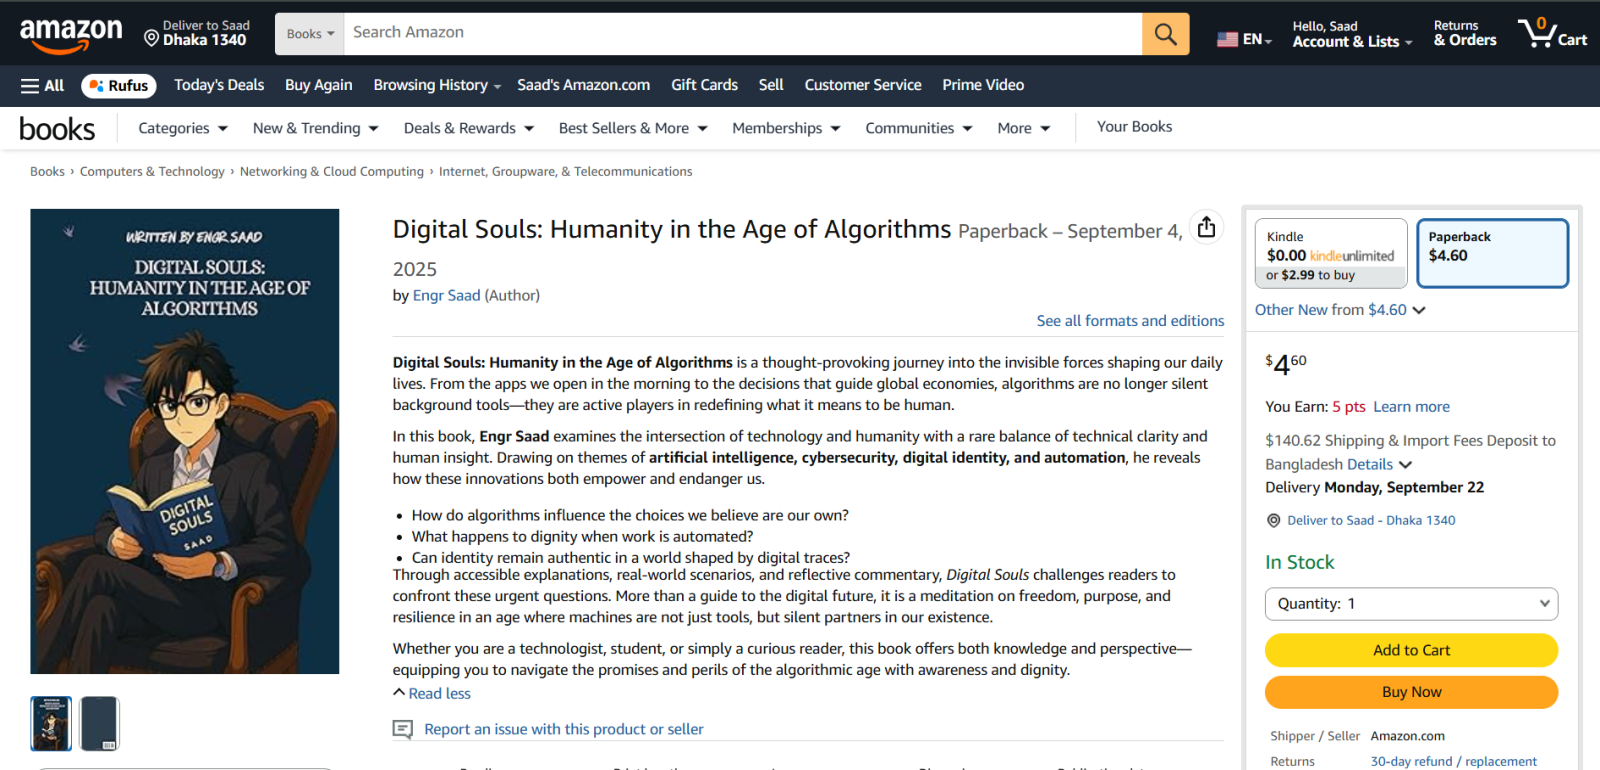
Task: Open the Categories books menu
Action: pyautogui.click(x=183, y=128)
